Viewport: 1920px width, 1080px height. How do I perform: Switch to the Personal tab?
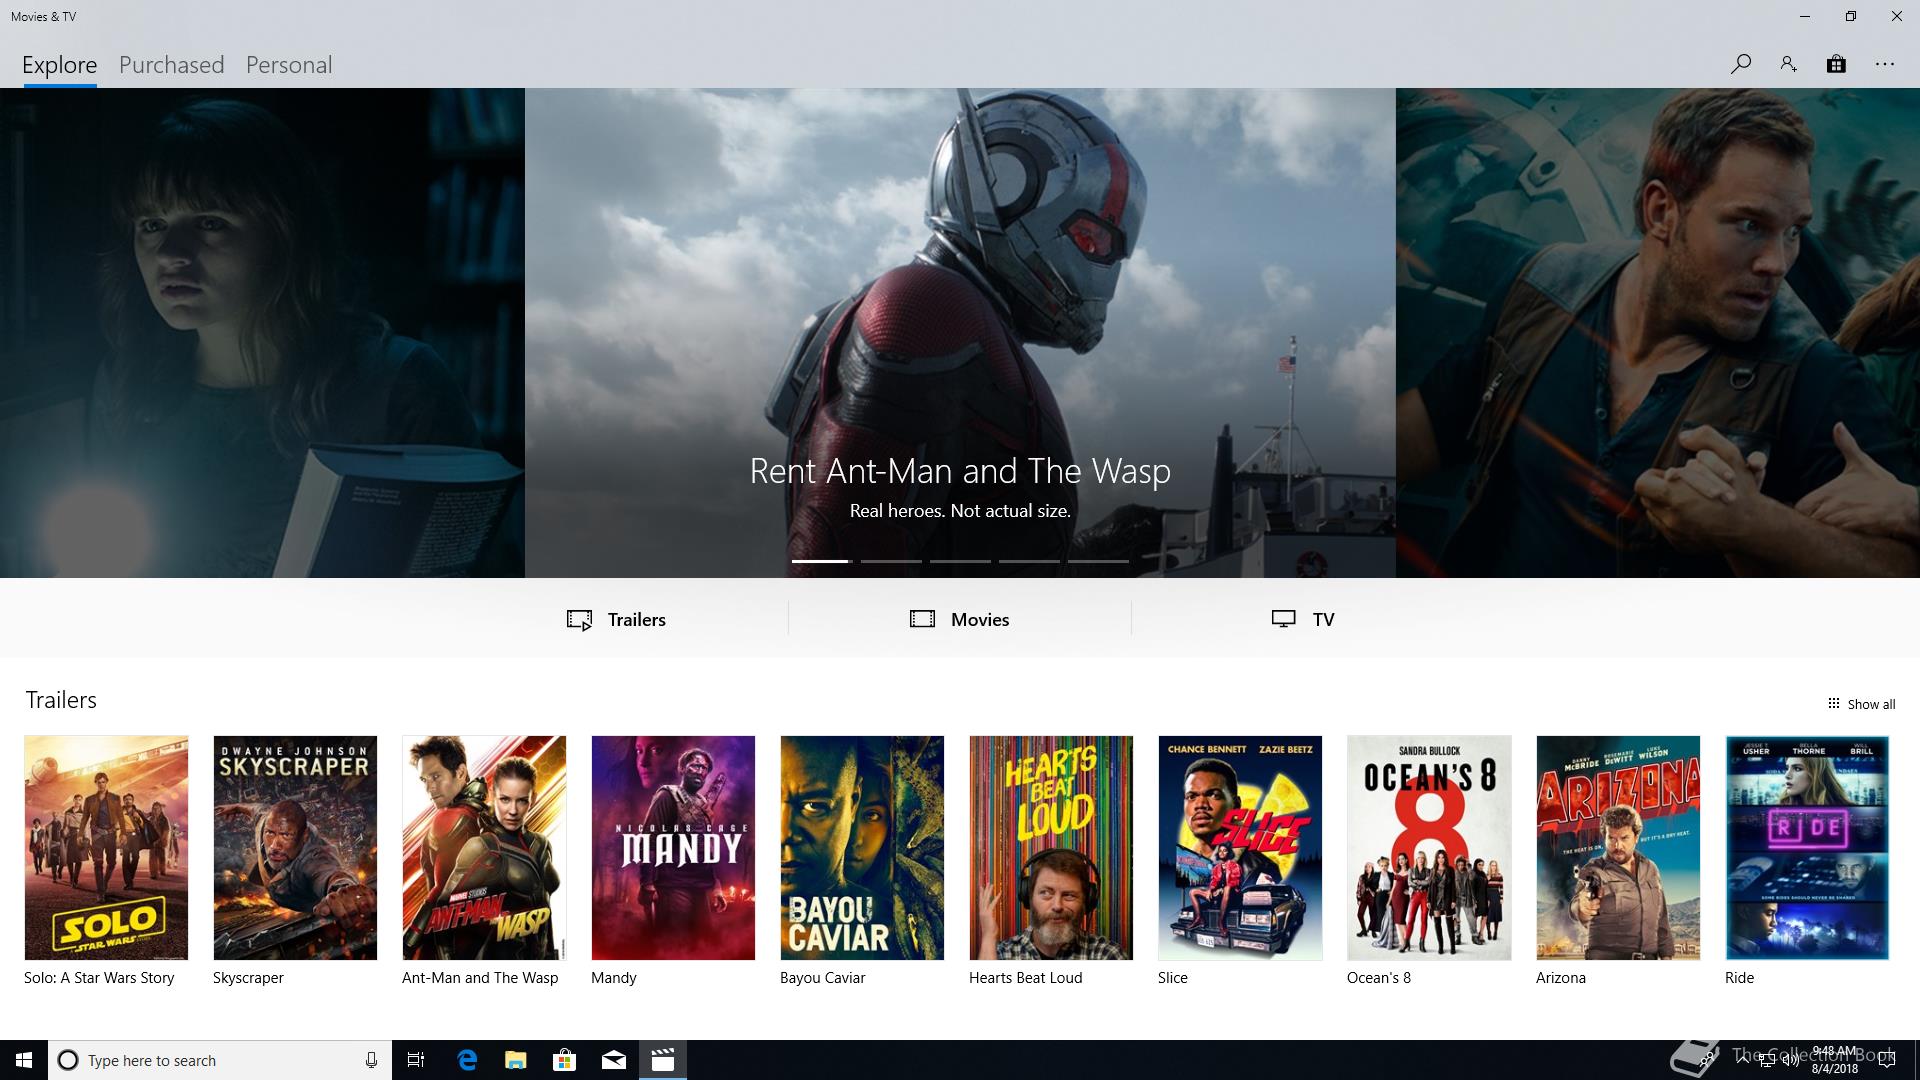pos(289,65)
